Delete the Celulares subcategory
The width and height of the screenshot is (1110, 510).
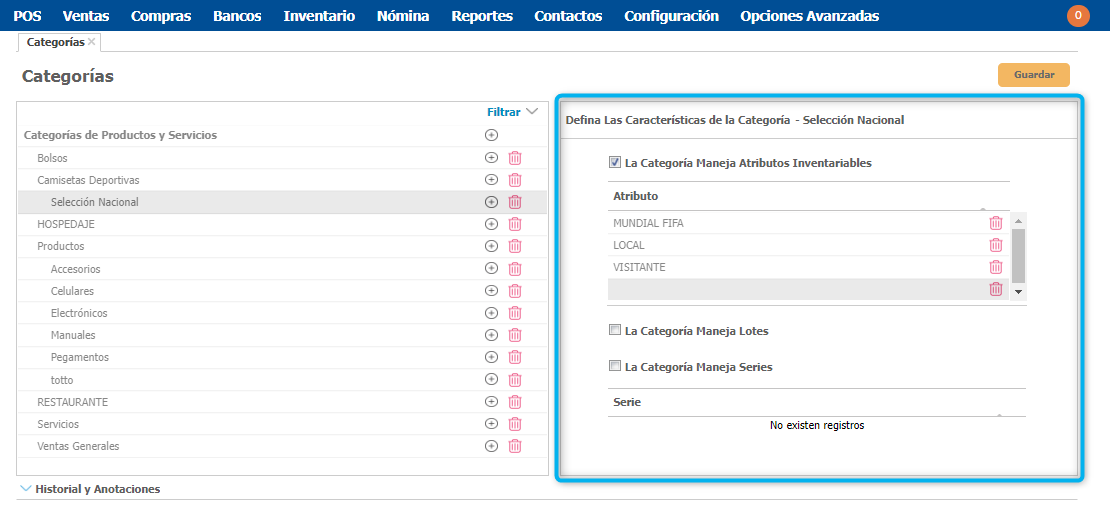point(515,291)
